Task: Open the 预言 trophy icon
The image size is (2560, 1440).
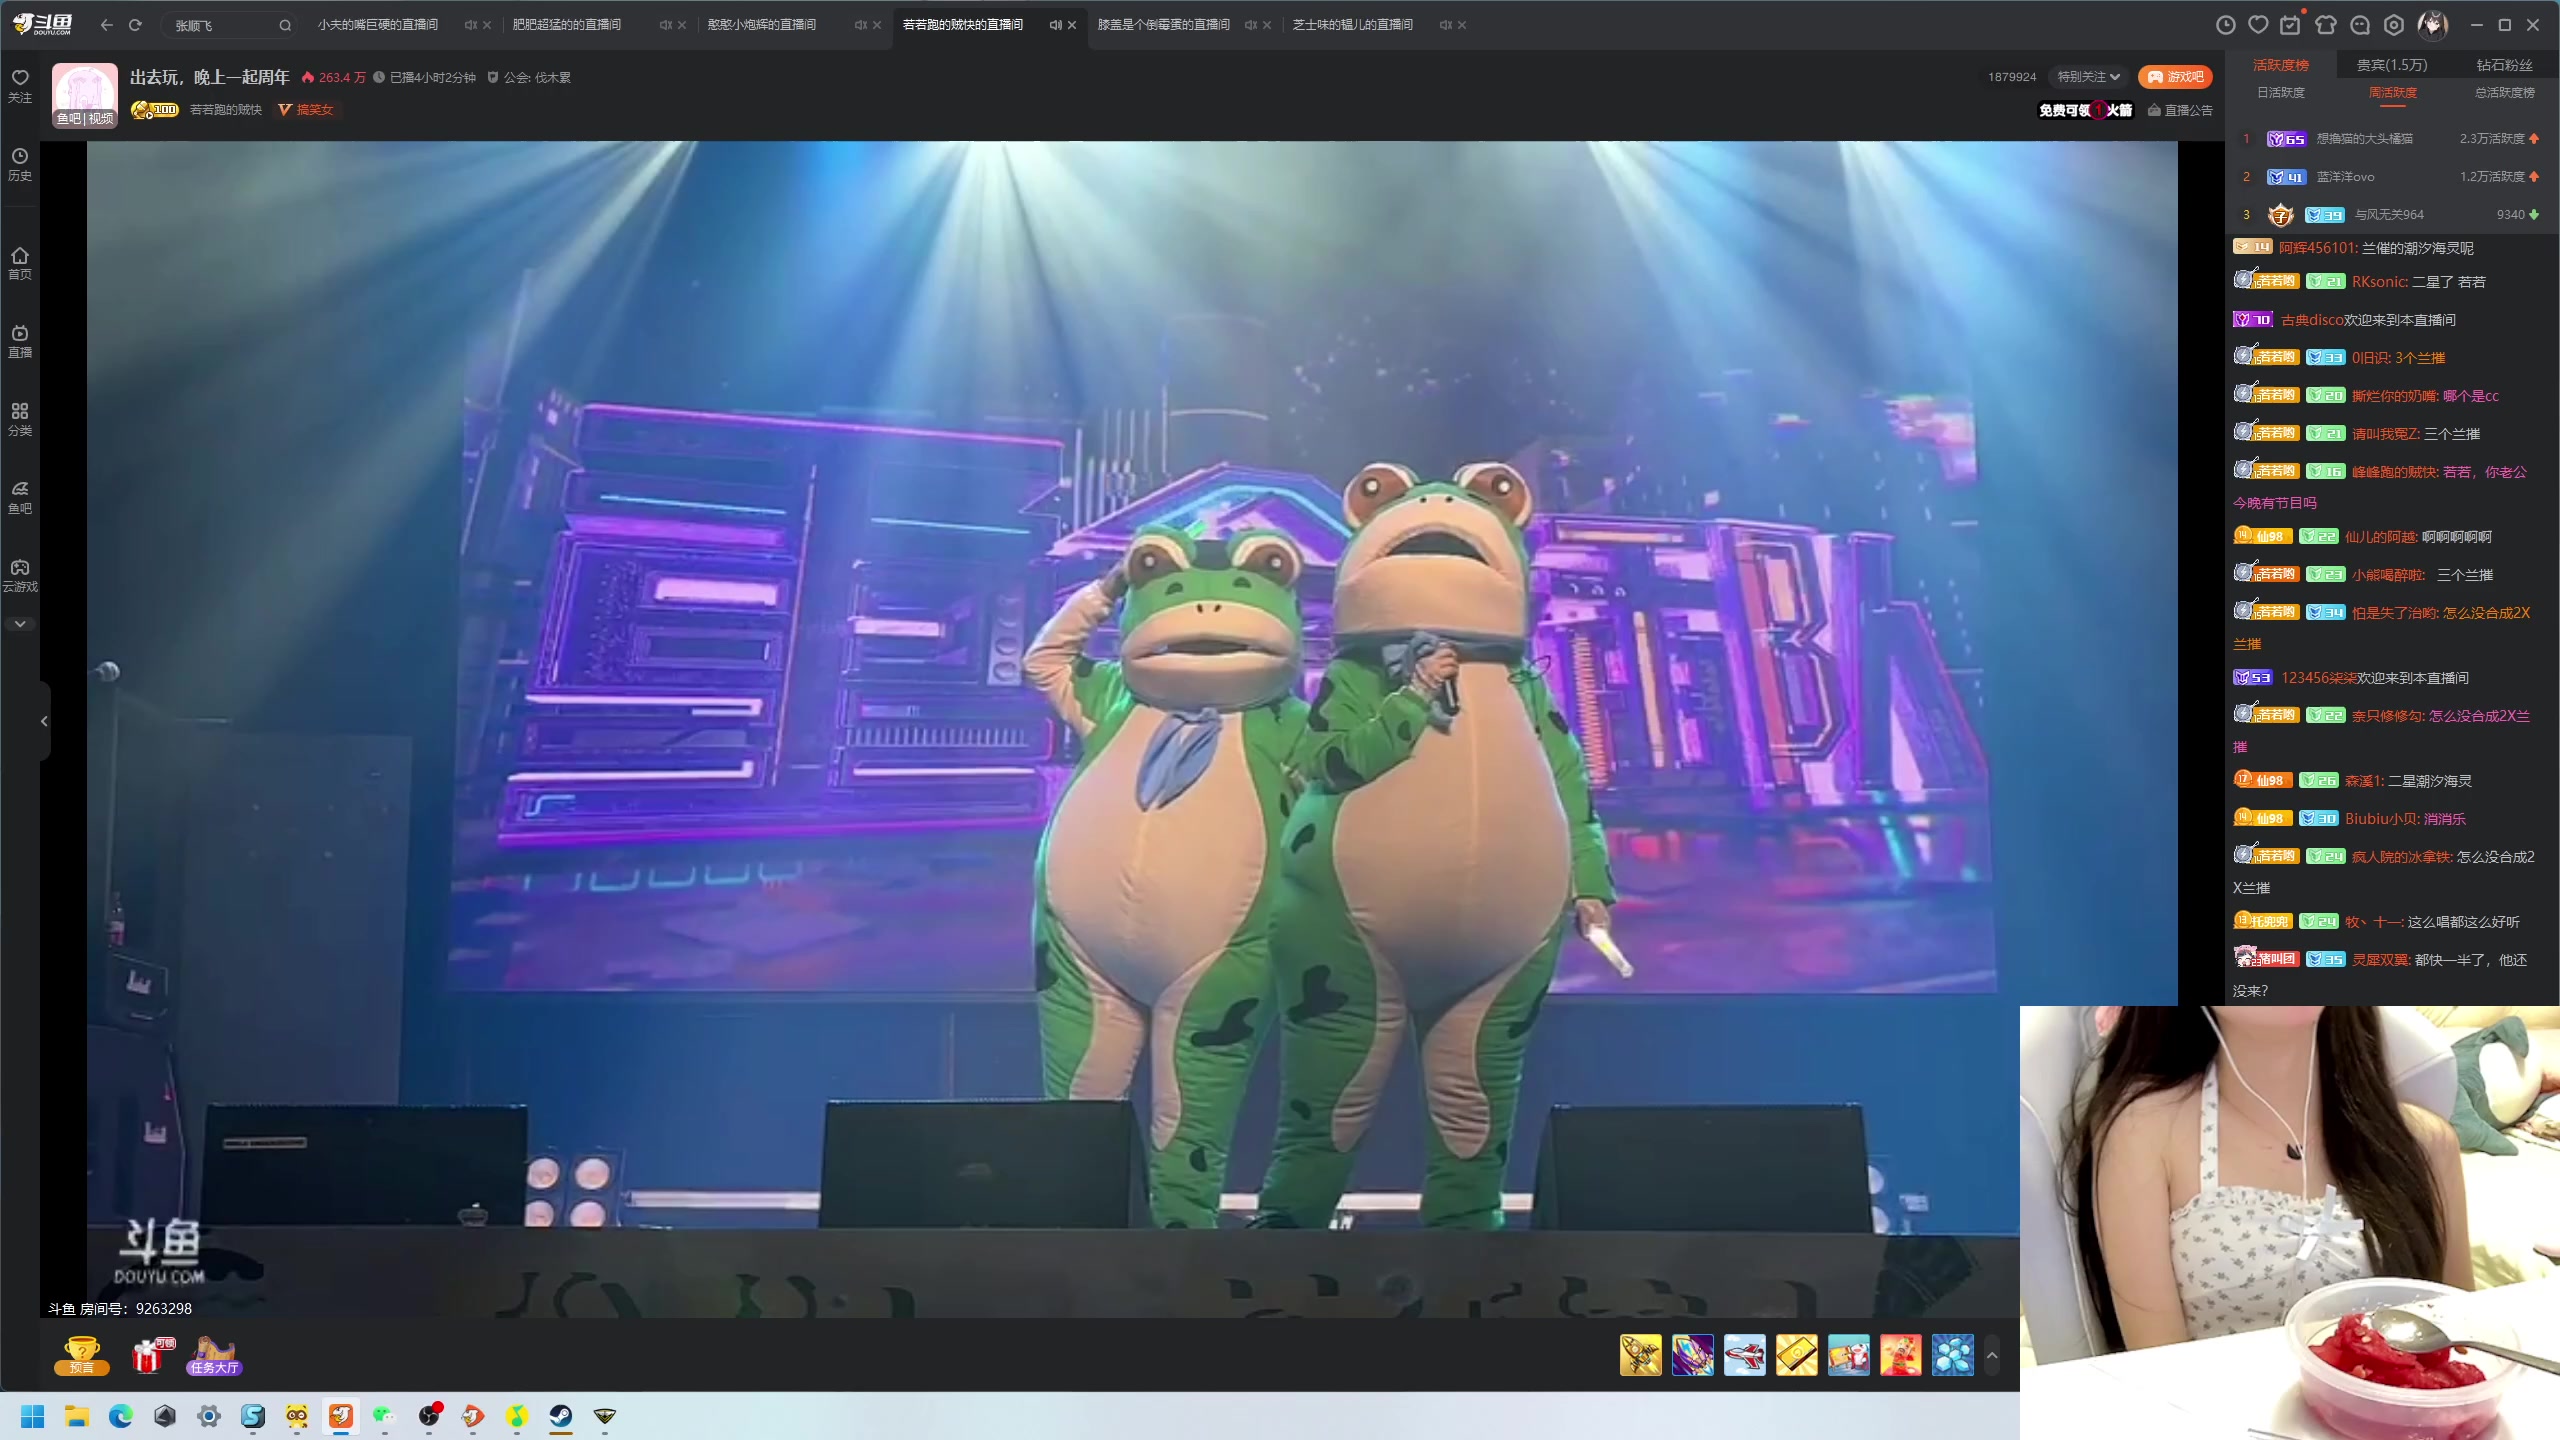Action: [82, 1355]
